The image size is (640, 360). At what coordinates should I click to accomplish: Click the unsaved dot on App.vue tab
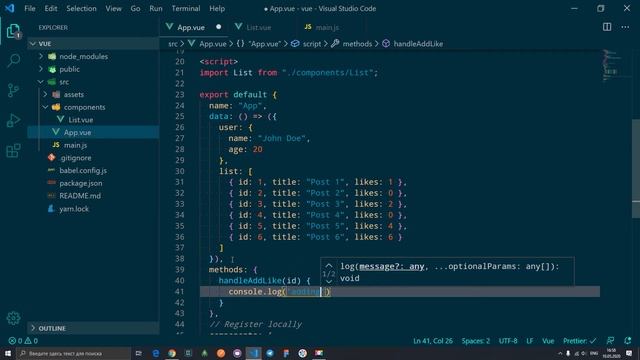[x=219, y=27]
